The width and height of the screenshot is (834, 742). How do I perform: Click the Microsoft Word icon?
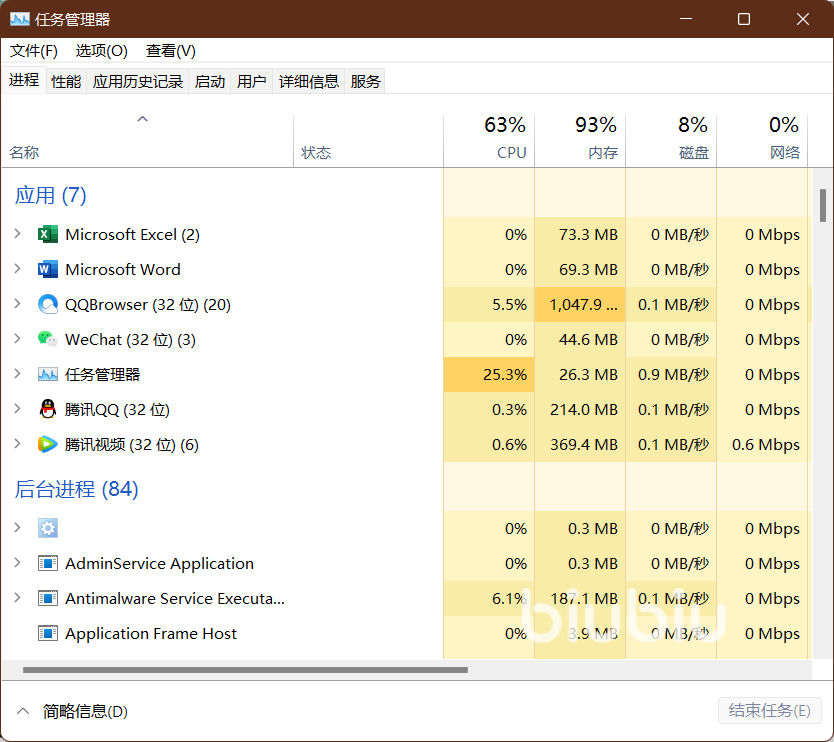coord(47,269)
